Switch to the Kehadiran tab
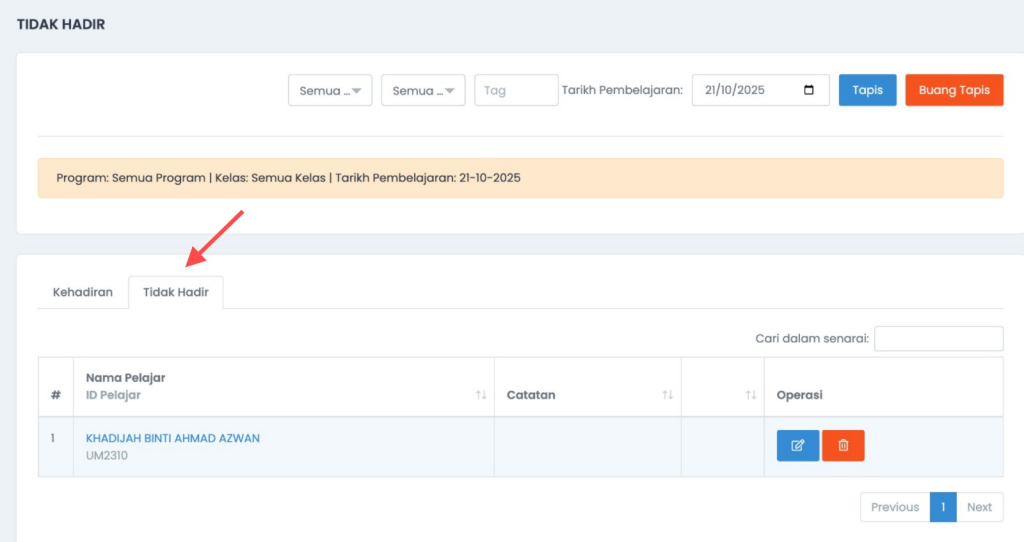The height and width of the screenshot is (542, 1024). pos(83,293)
